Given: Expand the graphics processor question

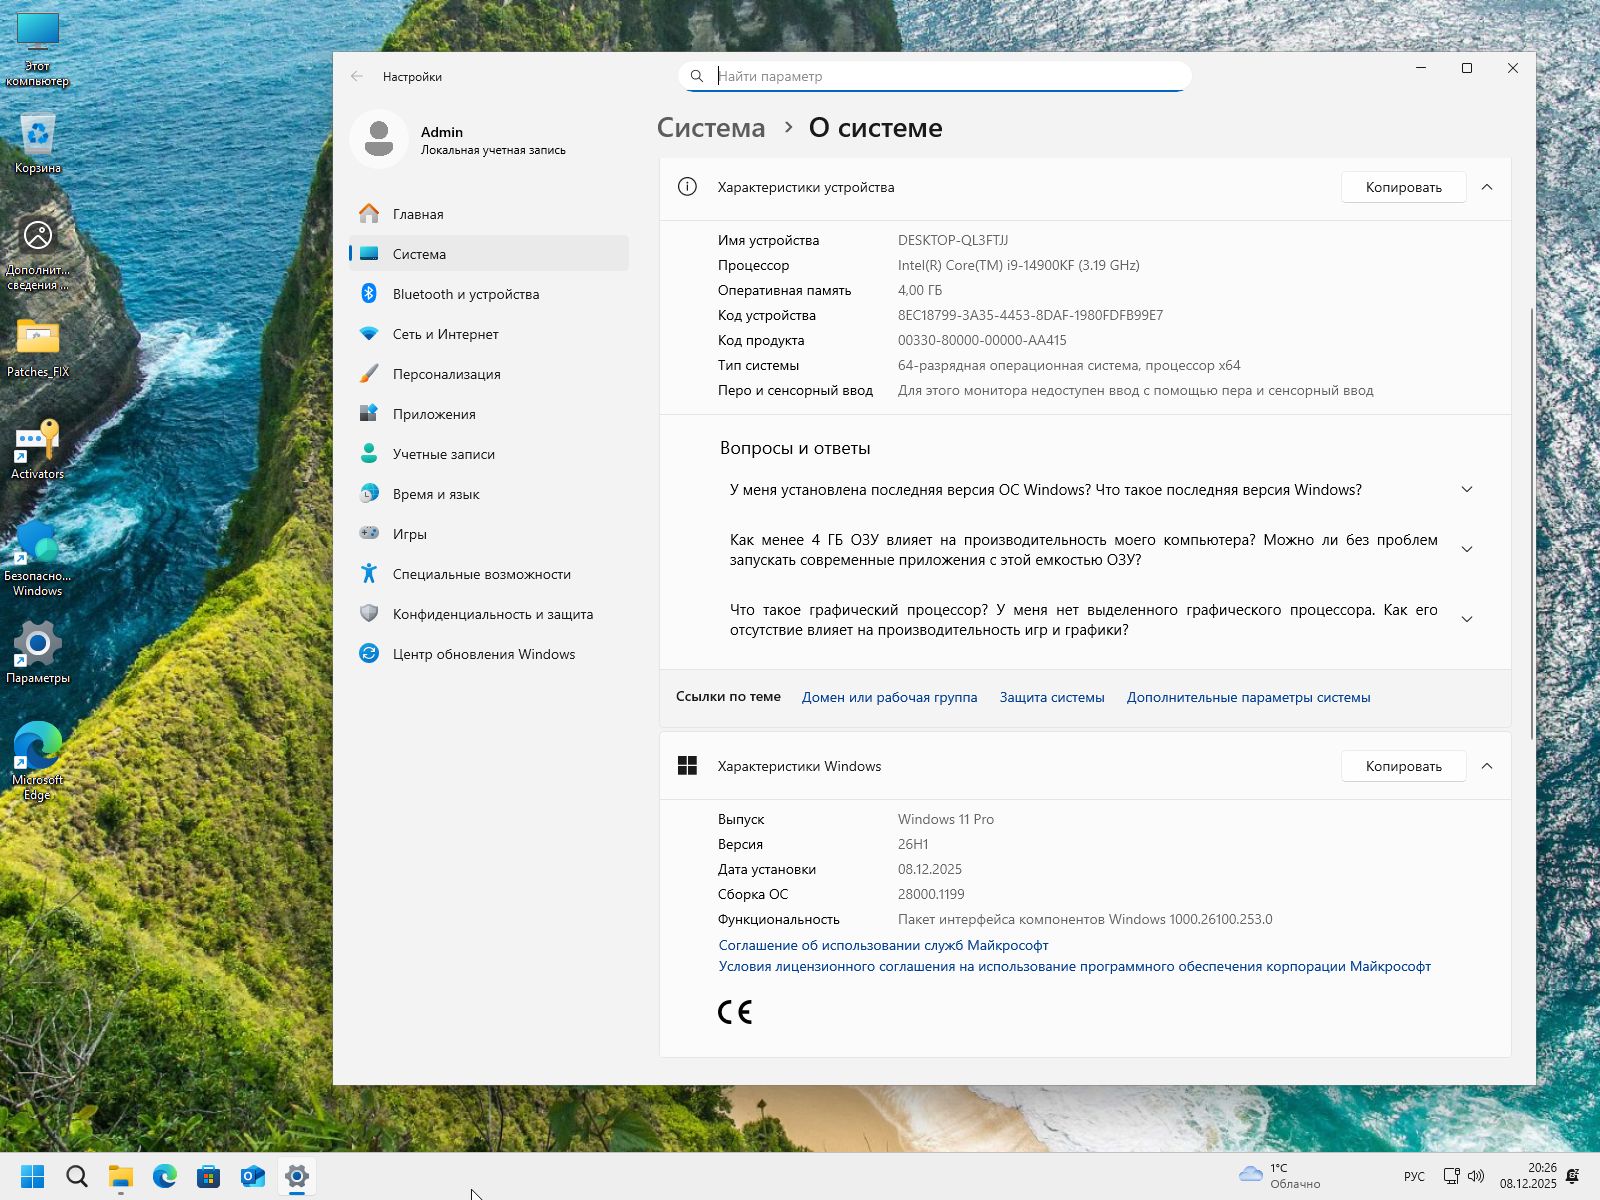Looking at the screenshot, I should 1466,620.
